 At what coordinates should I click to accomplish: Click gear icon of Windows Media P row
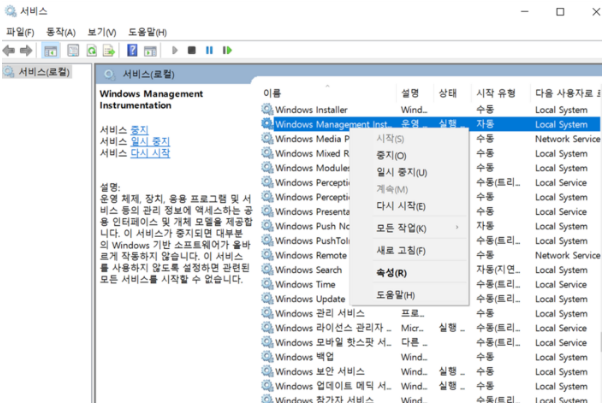267,138
